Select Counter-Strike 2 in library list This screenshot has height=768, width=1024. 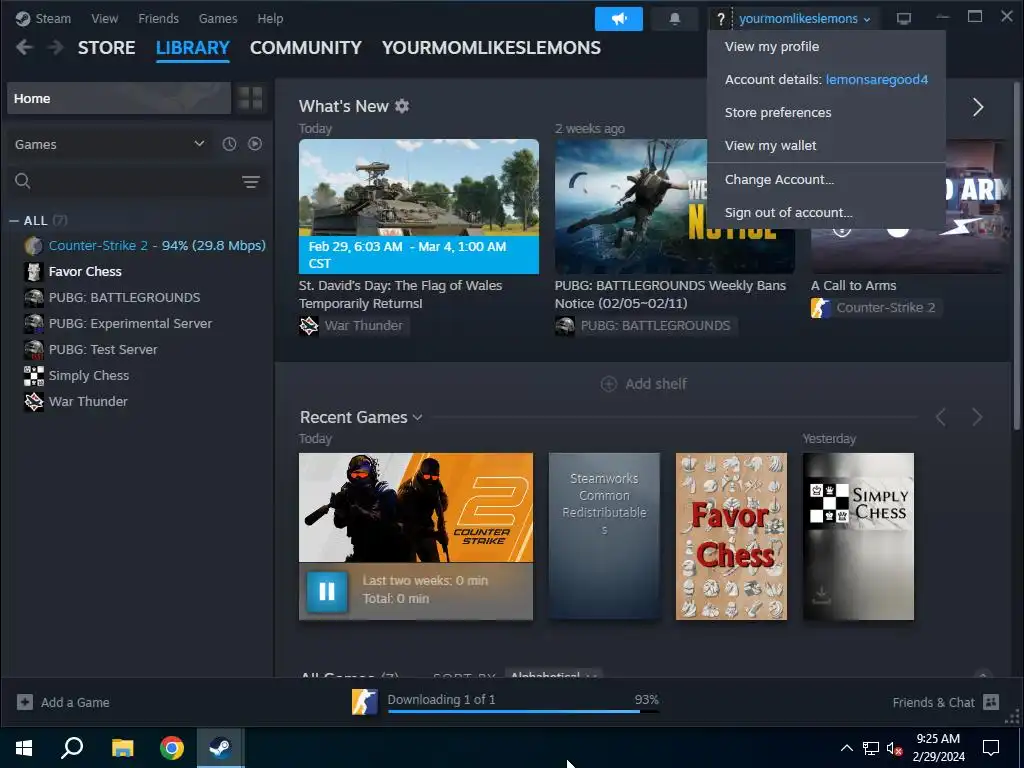tap(144, 246)
